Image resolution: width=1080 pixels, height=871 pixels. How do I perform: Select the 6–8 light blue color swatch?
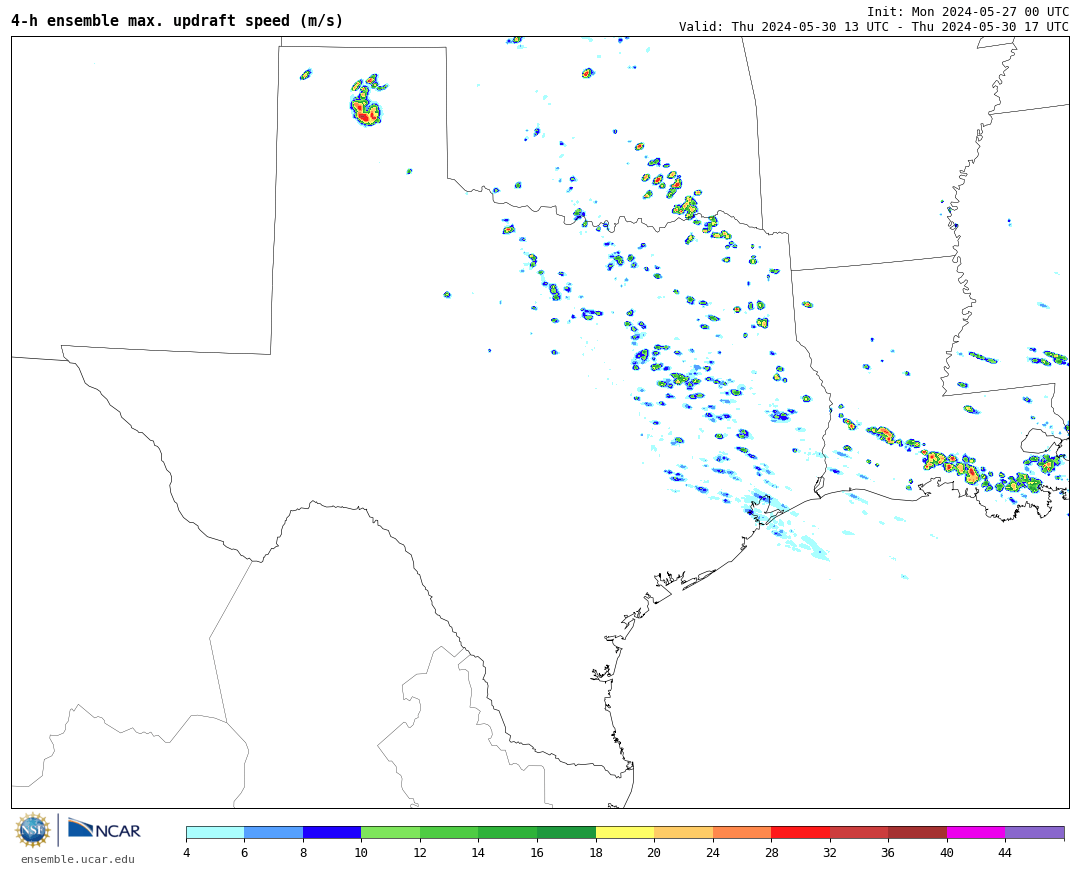(x=273, y=832)
